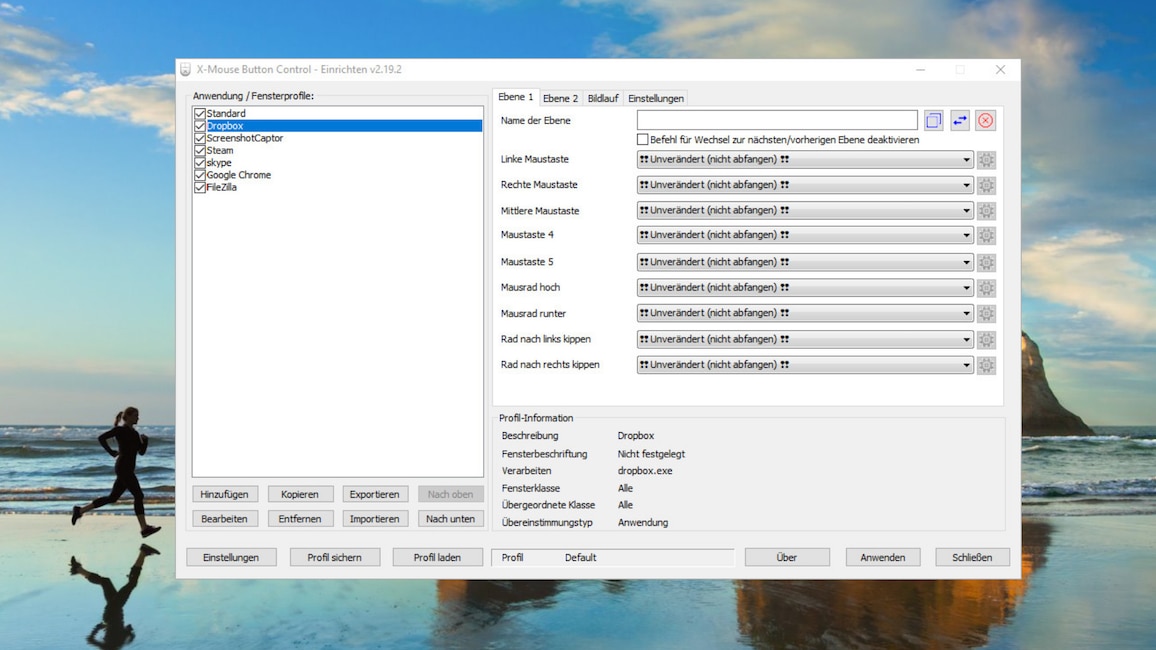Click the Über button
The height and width of the screenshot is (650, 1156).
[x=787, y=557]
